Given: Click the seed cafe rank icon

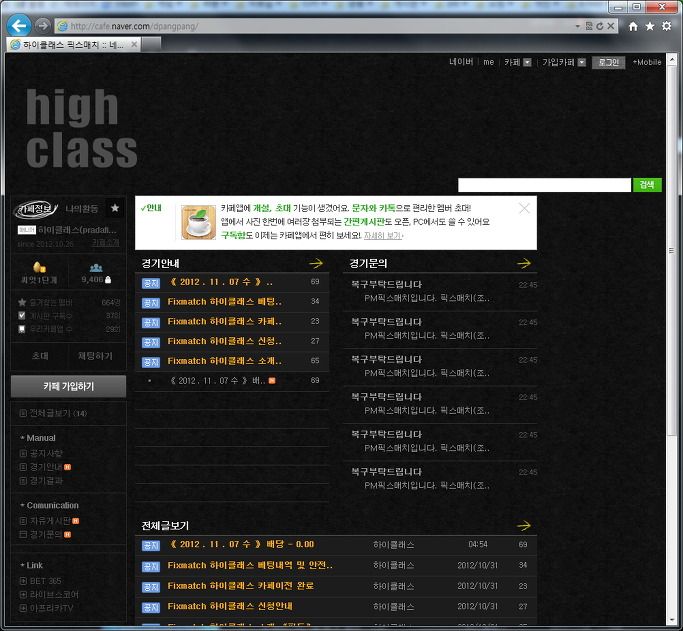Looking at the screenshot, I should (x=39, y=267).
